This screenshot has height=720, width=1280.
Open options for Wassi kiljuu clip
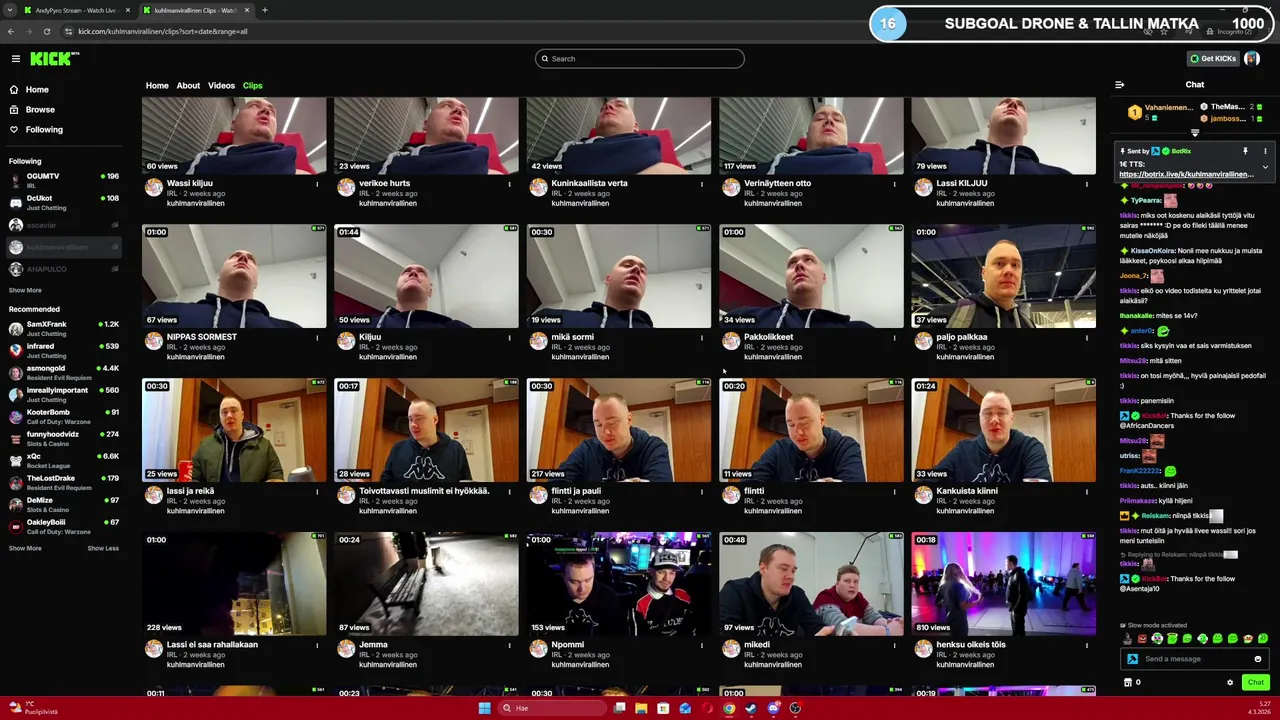tap(317, 184)
